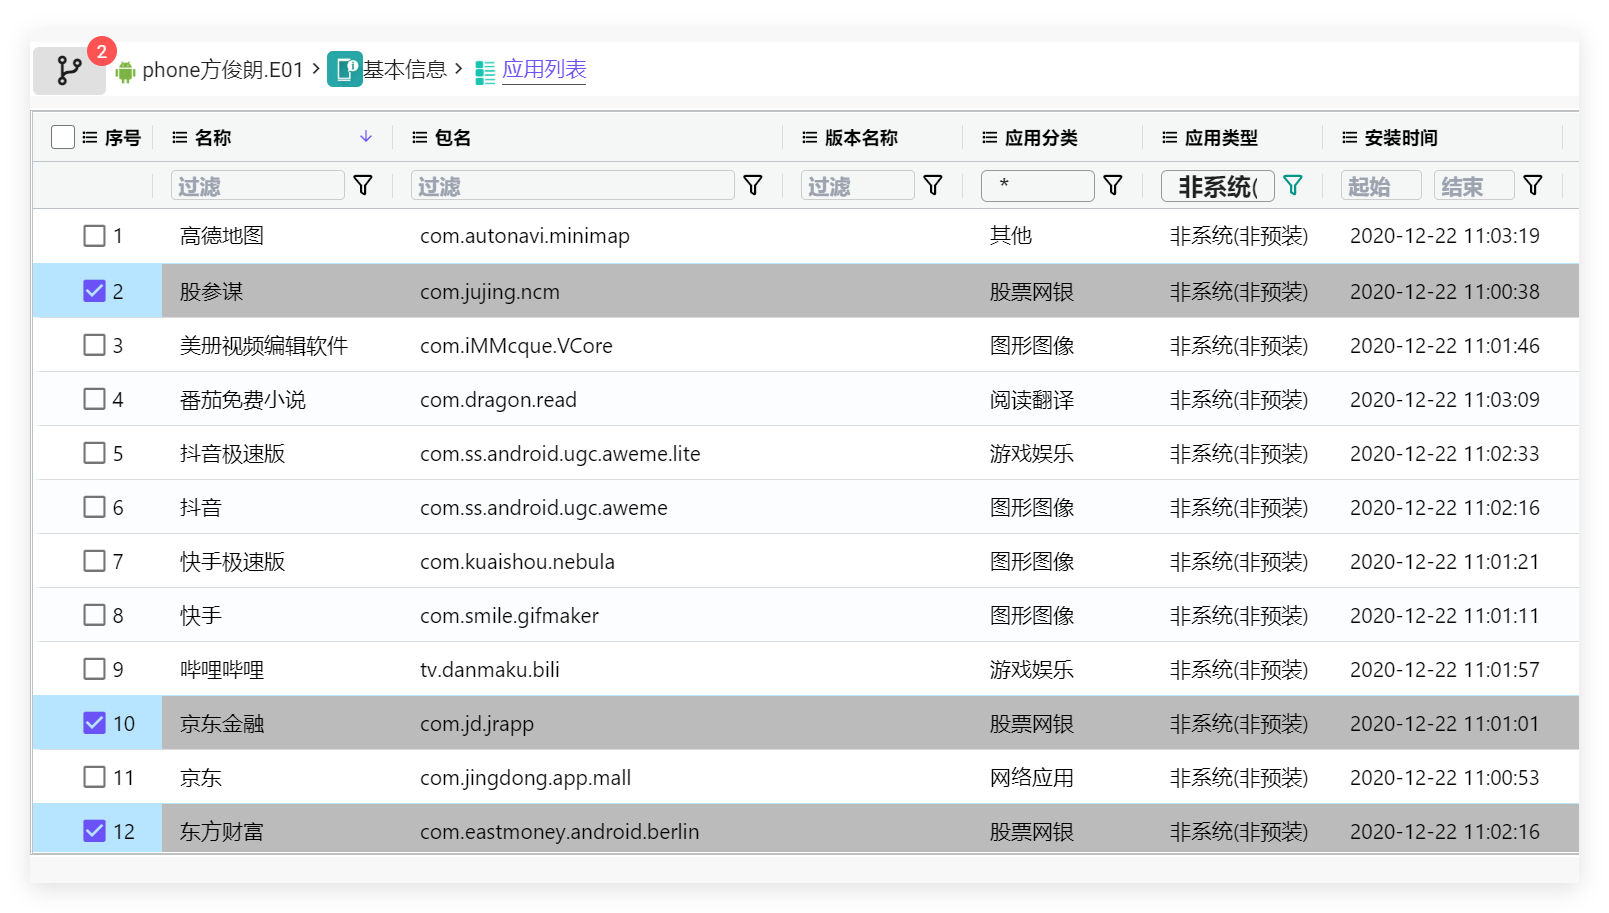Viewport: 1609px width, 913px height.
Task: Sort by 包名 column header
Action: click(453, 138)
